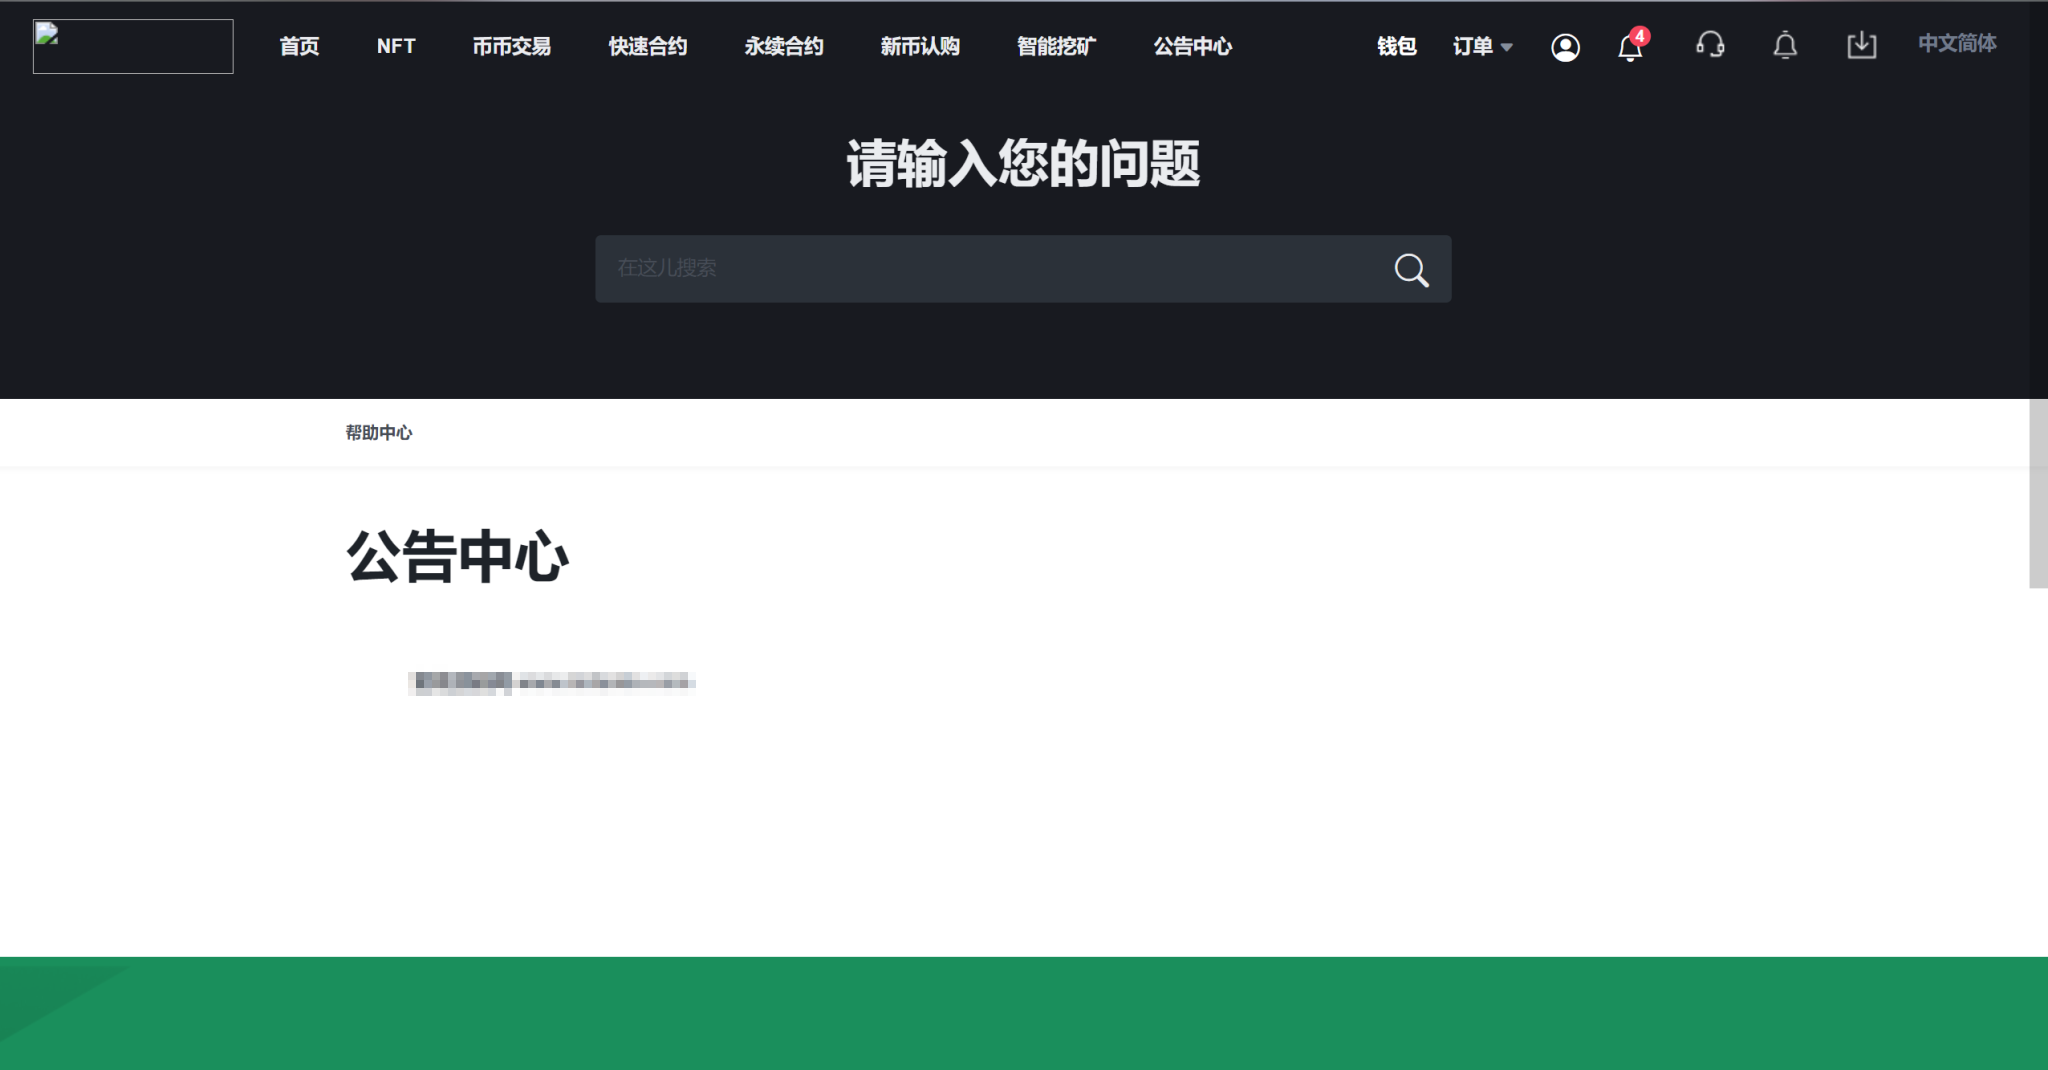Click the plain bell alert icon
This screenshot has width=2048, height=1070.
tap(1785, 46)
